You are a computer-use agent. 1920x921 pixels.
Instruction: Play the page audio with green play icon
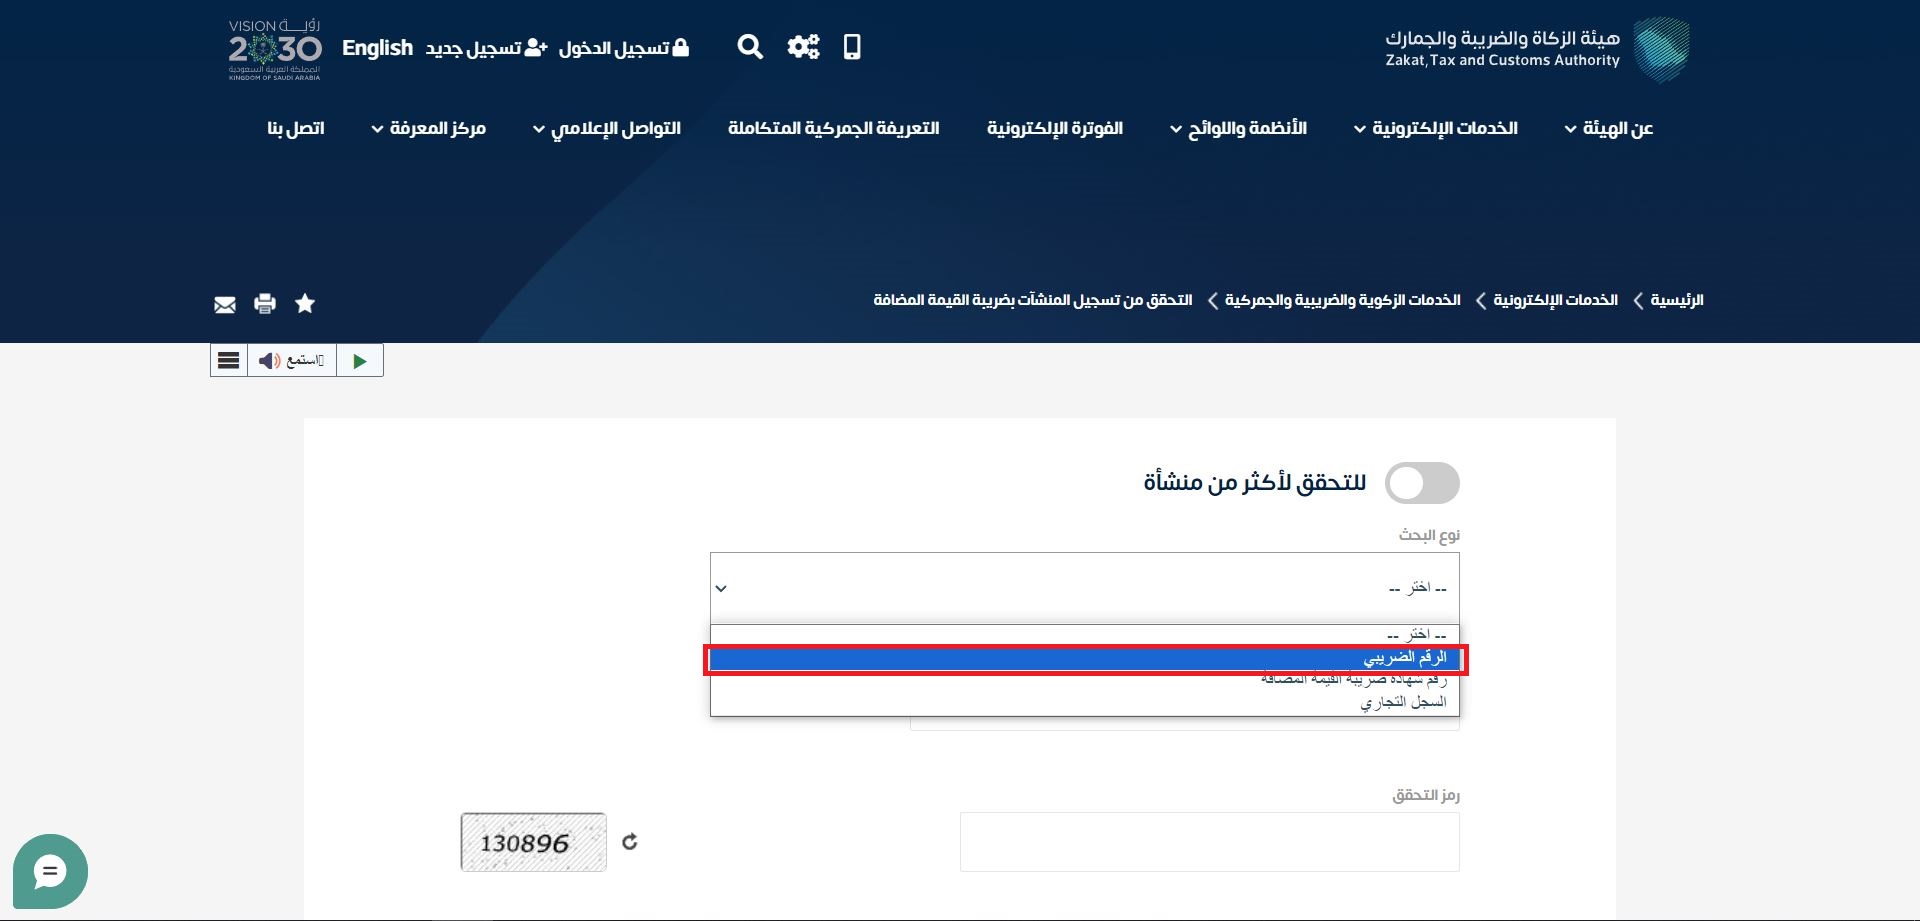click(x=360, y=360)
